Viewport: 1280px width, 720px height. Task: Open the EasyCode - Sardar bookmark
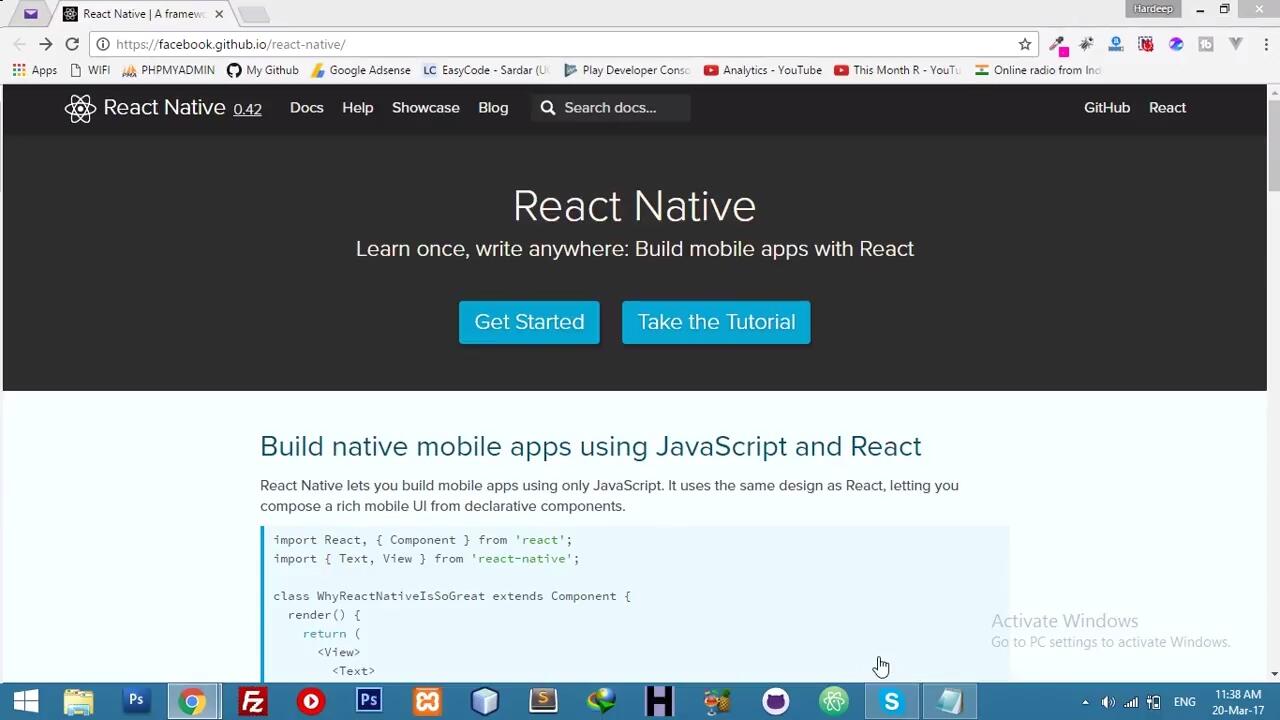(486, 70)
